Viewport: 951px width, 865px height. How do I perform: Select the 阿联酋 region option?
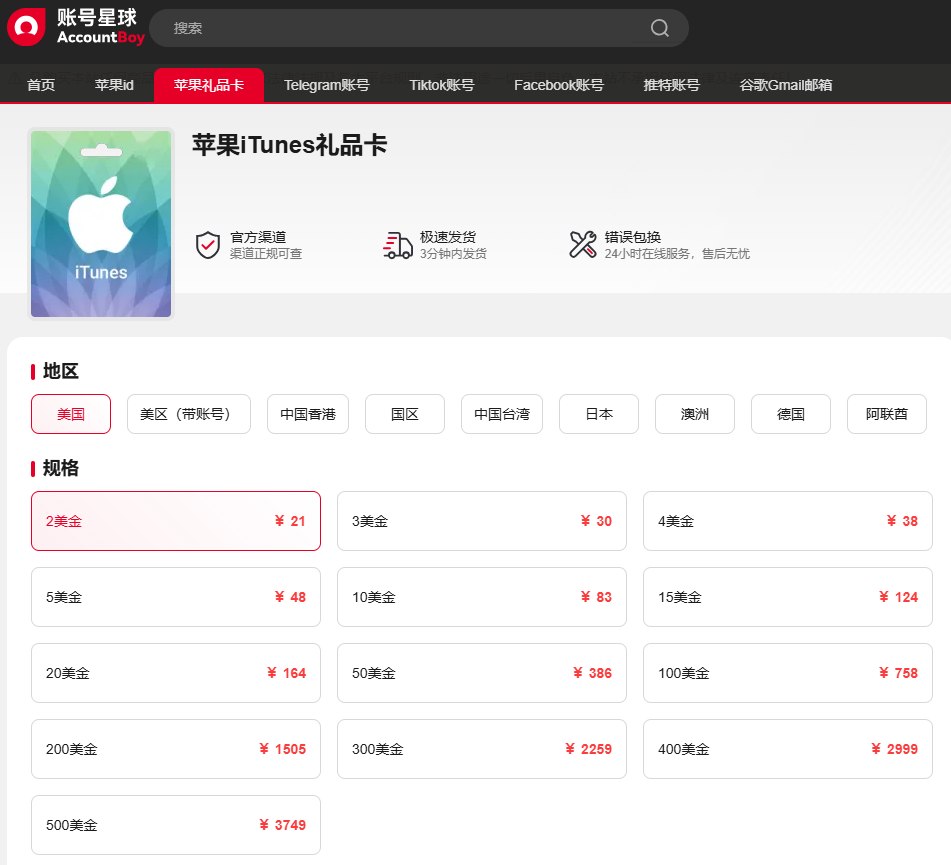point(887,413)
